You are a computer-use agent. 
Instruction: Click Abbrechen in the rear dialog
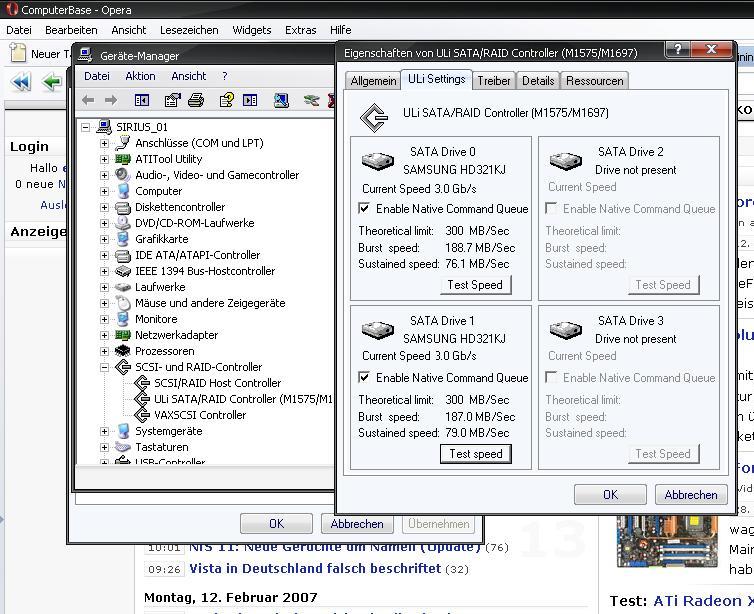click(357, 524)
